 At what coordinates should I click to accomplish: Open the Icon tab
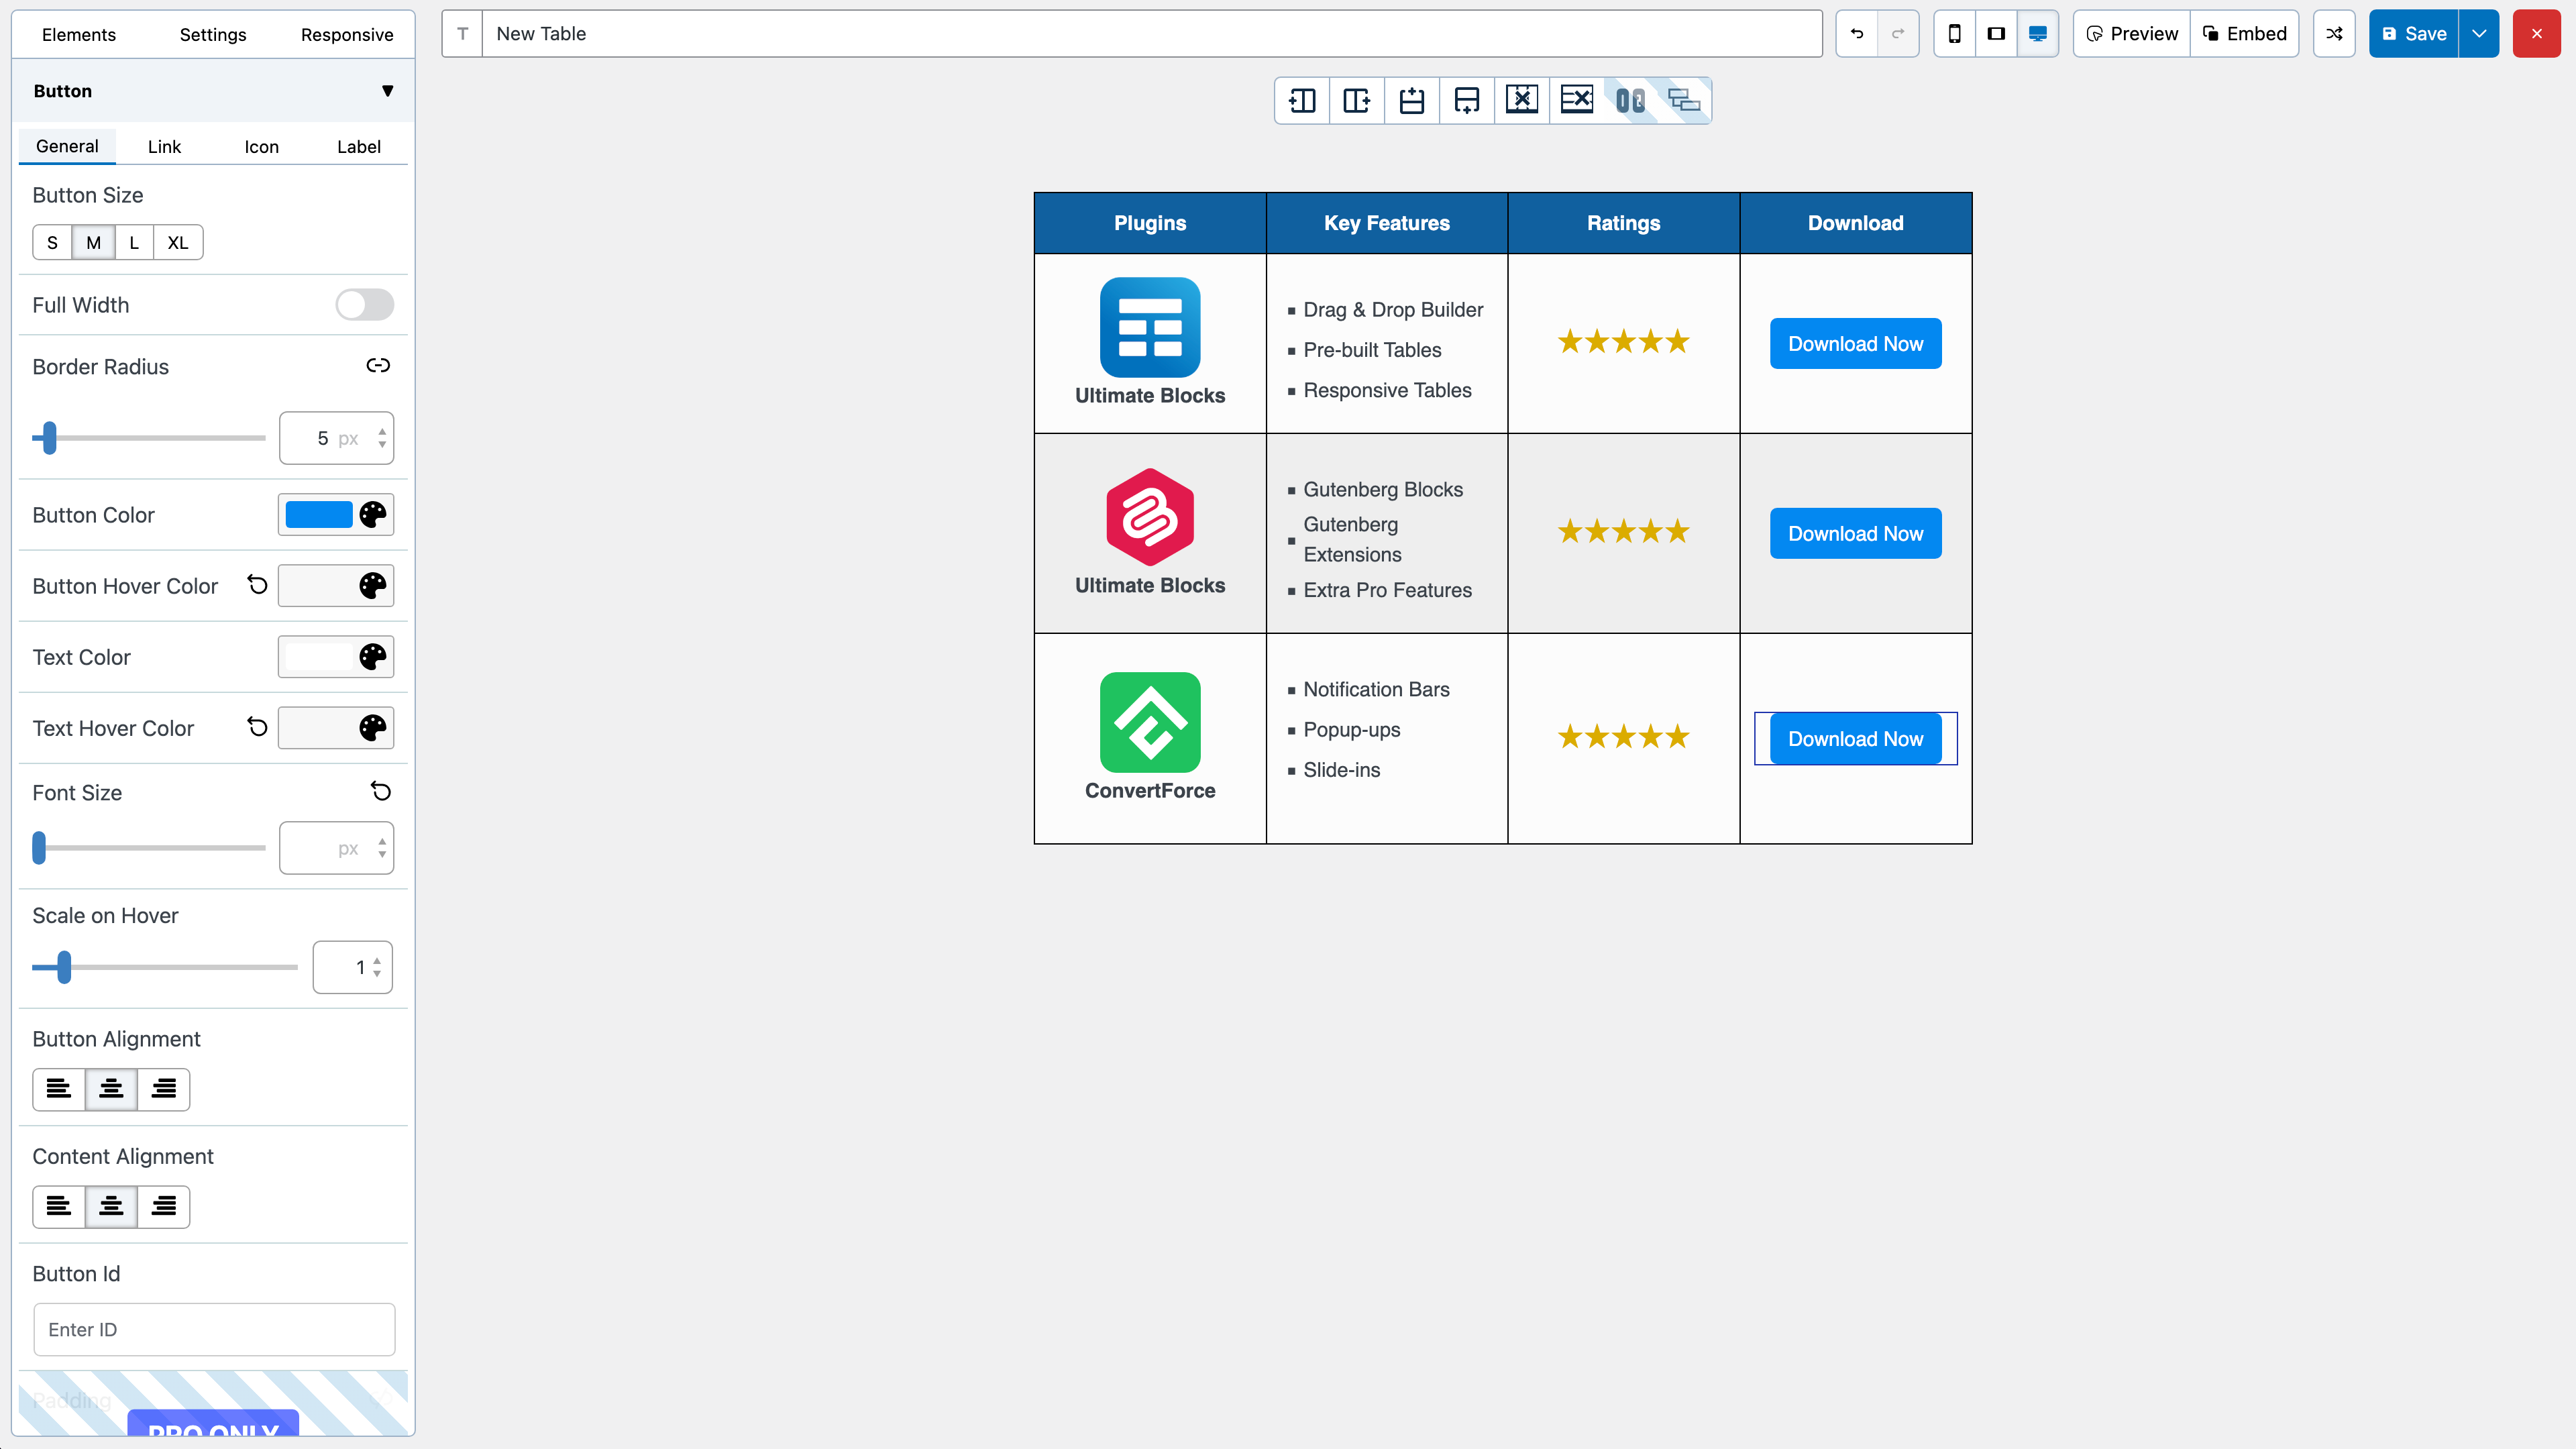click(x=261, y=147)
